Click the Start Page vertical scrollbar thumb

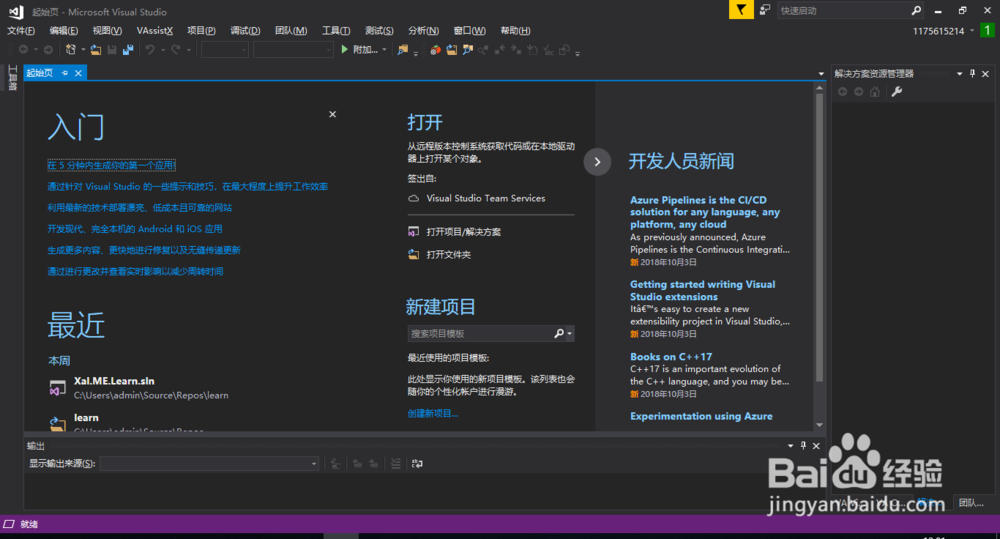point(820,238)
